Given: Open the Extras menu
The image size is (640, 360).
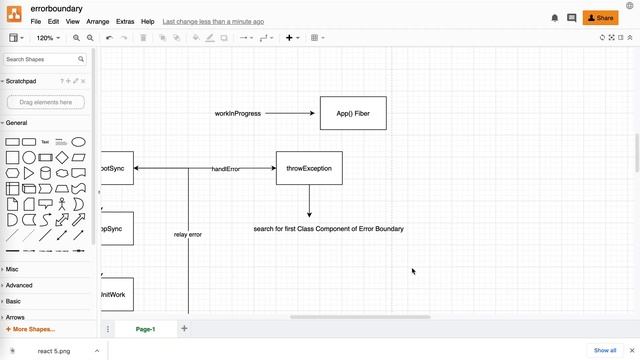Looking at the screenshot, I should pyautogui.click(x=125, y=22).
